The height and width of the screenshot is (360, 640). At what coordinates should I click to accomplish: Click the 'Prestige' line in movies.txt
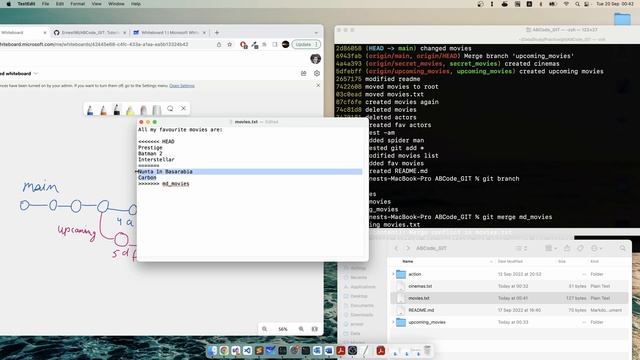point(150,147)
